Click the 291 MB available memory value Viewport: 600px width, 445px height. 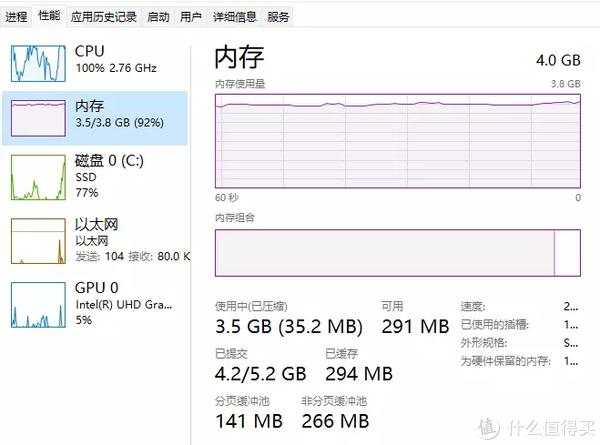pos(415,326)
